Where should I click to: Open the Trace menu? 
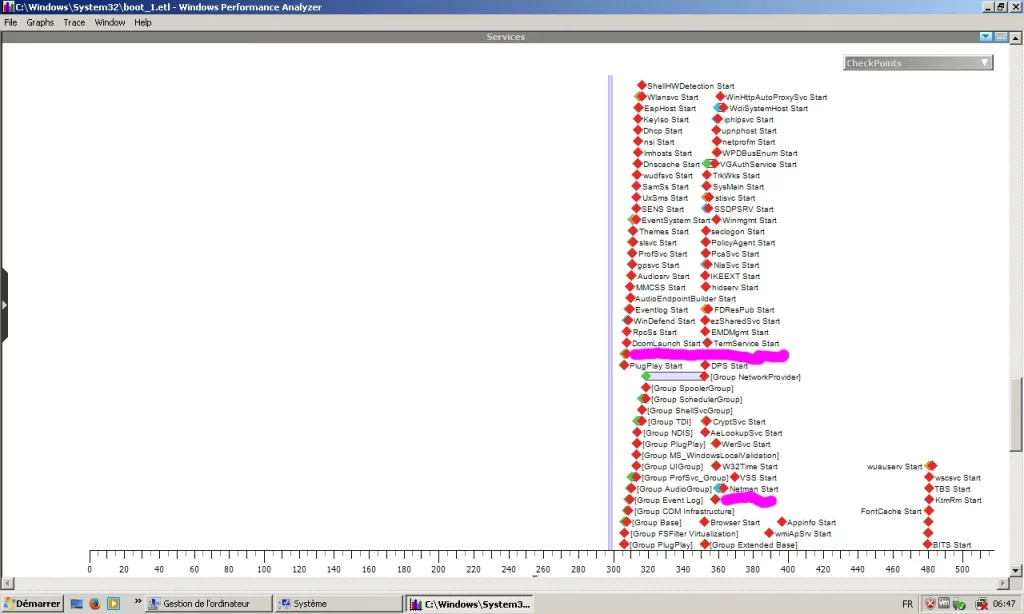tap(74, 22)
